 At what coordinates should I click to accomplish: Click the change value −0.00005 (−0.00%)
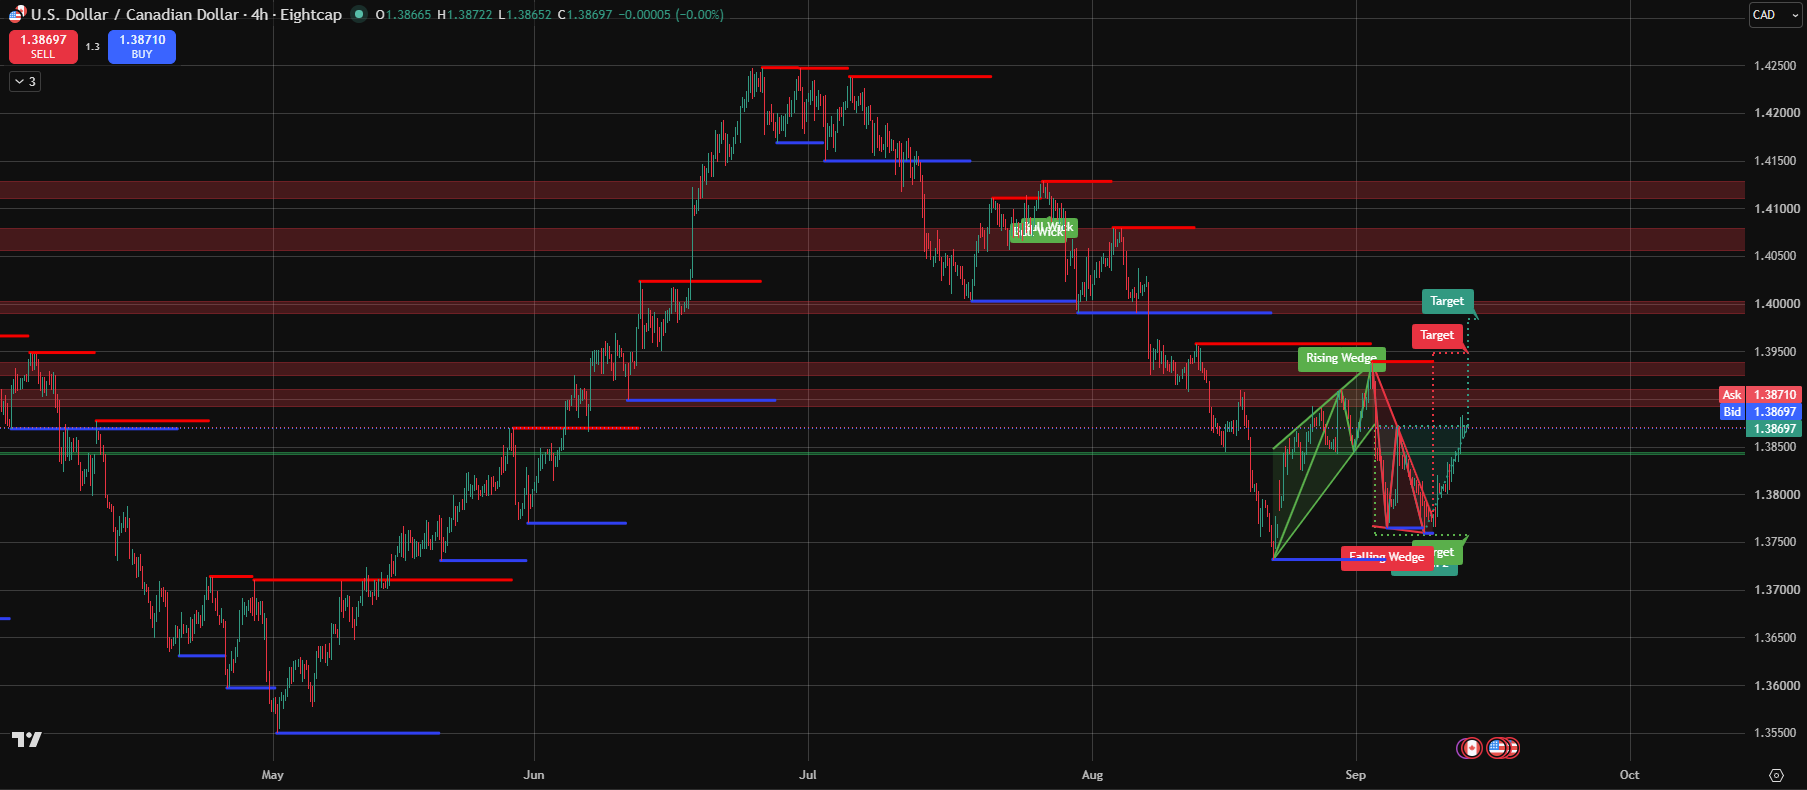[x=672, y=15]
